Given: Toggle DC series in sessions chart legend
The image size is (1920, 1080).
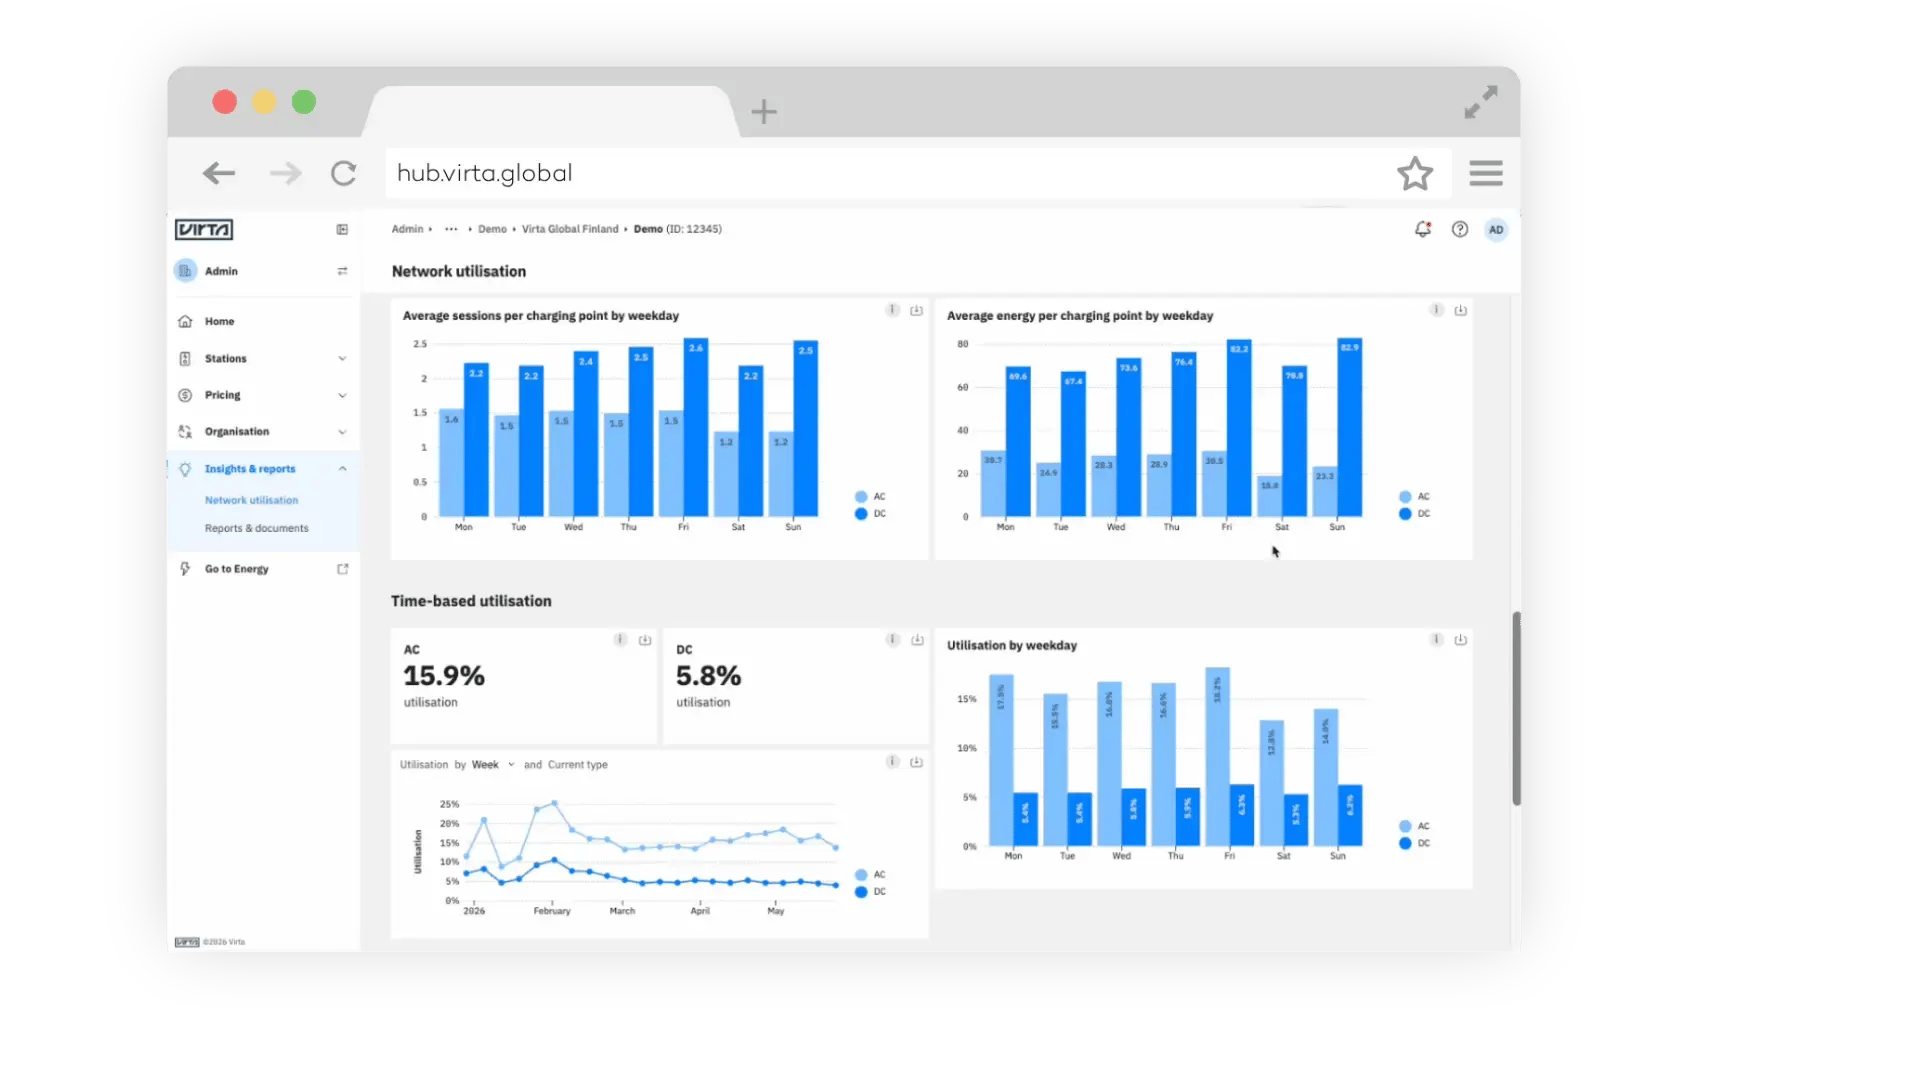Looking at the screenshot, I should point(870,514).
